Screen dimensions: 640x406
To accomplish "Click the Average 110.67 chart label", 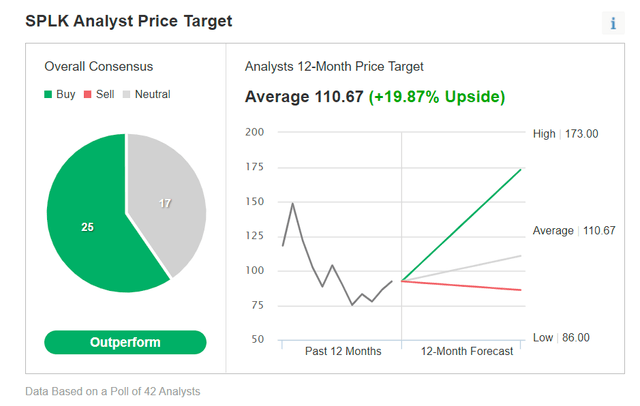I will coord(574,231).
